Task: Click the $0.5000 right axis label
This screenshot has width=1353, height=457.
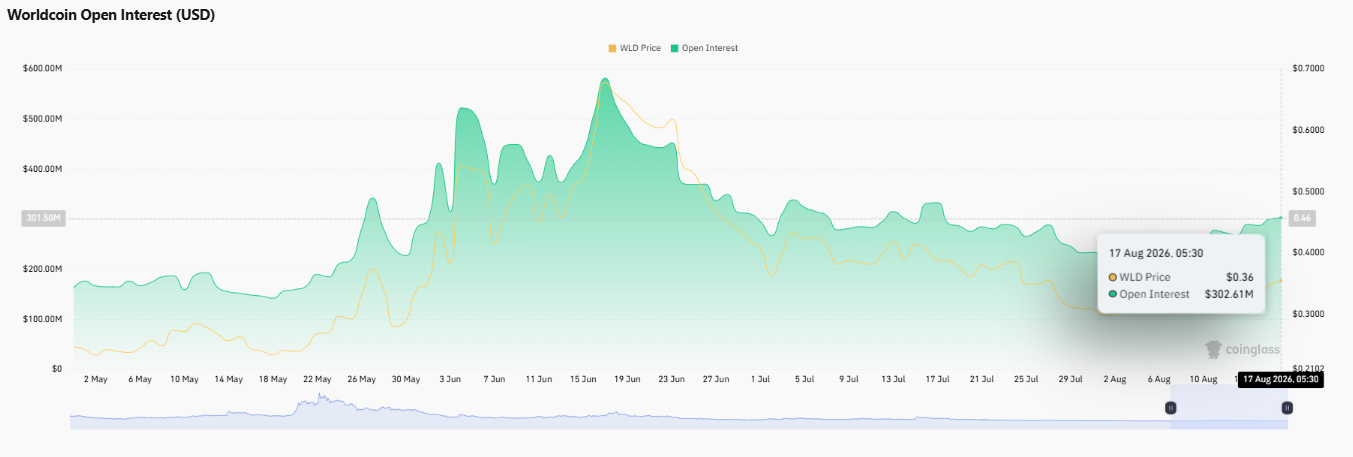Action: 1308,191
